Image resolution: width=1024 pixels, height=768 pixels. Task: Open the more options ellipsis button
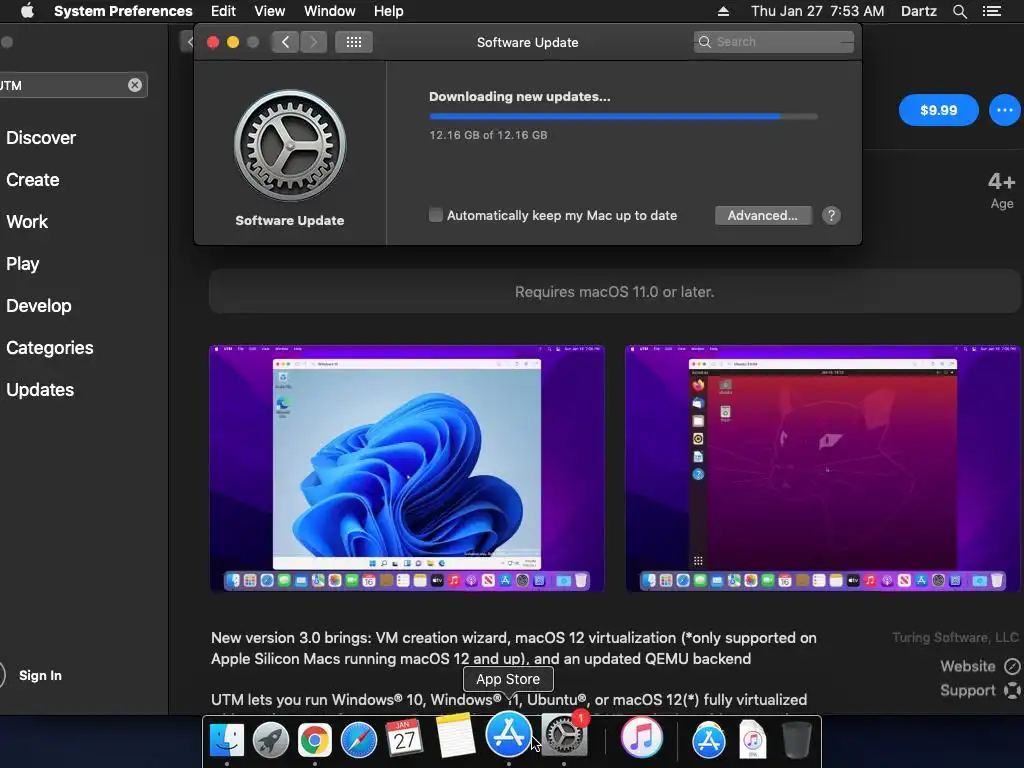1004,110
